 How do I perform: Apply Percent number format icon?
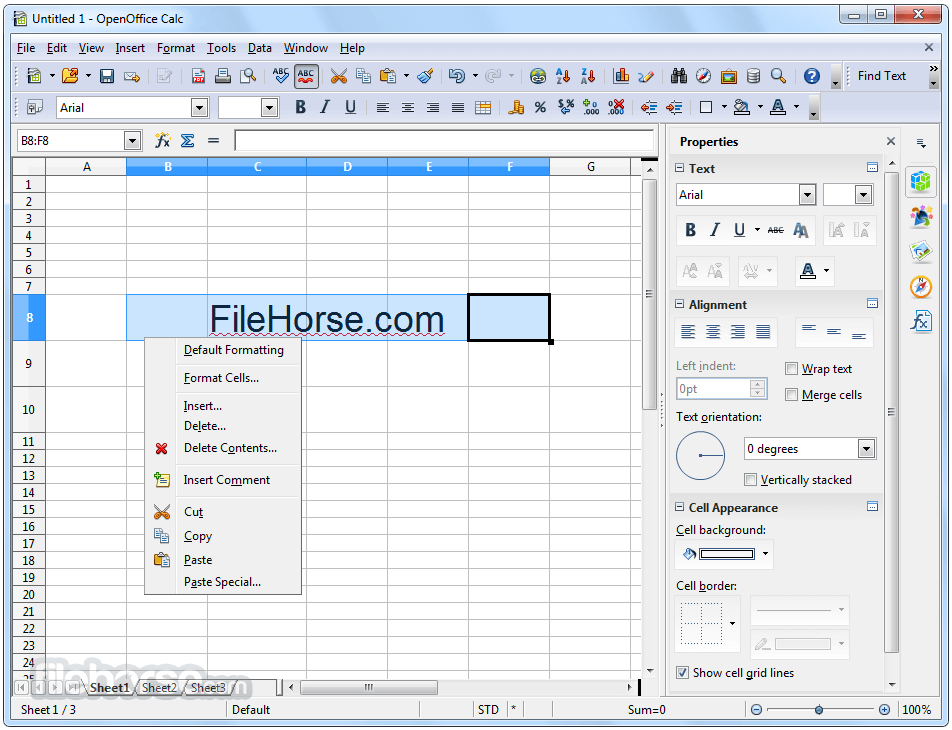[x=540, y=107]
